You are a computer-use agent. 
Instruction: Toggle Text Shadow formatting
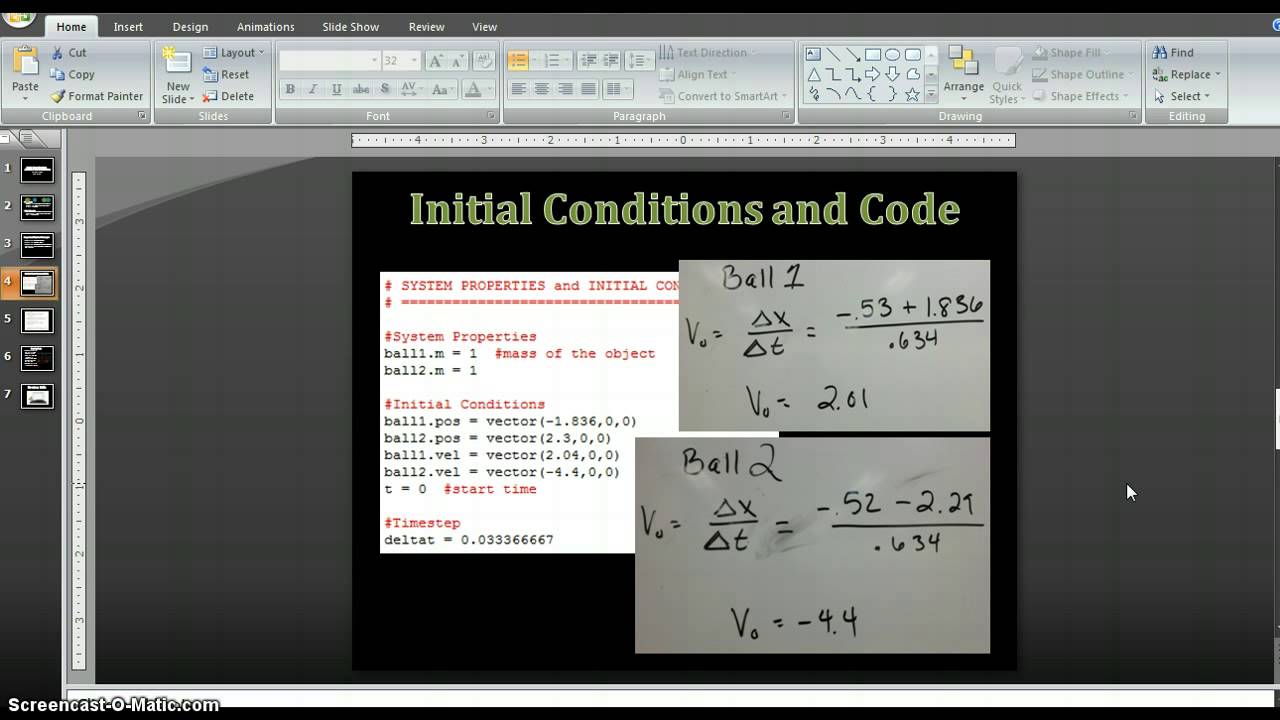click(x=384, y=89)
